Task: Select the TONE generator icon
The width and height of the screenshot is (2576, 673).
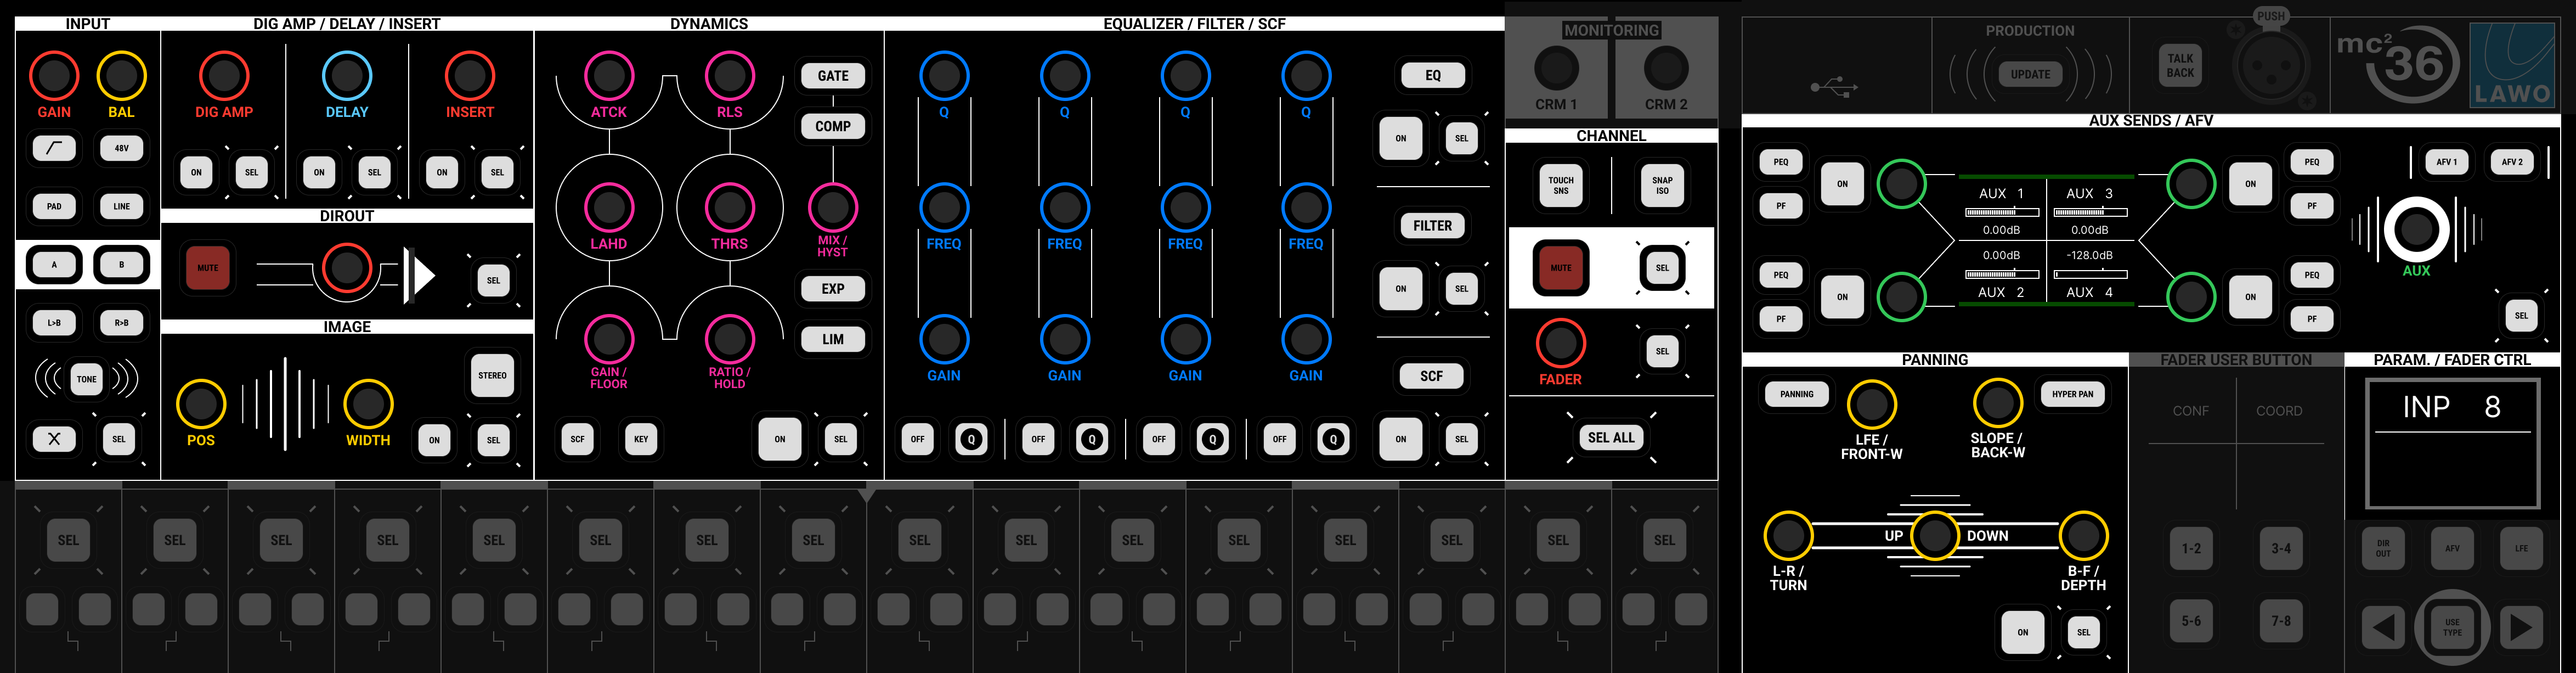Action: (x=86, y=379)
